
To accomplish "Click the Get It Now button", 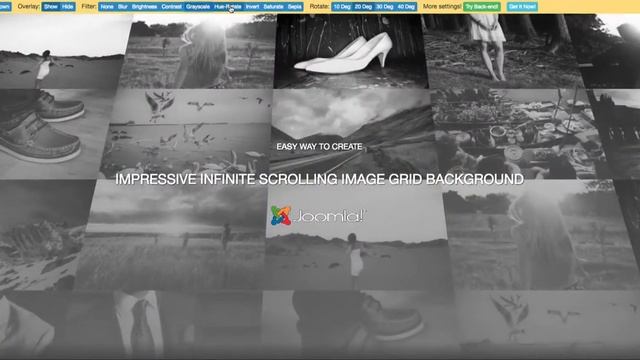I will coord(522,7).
